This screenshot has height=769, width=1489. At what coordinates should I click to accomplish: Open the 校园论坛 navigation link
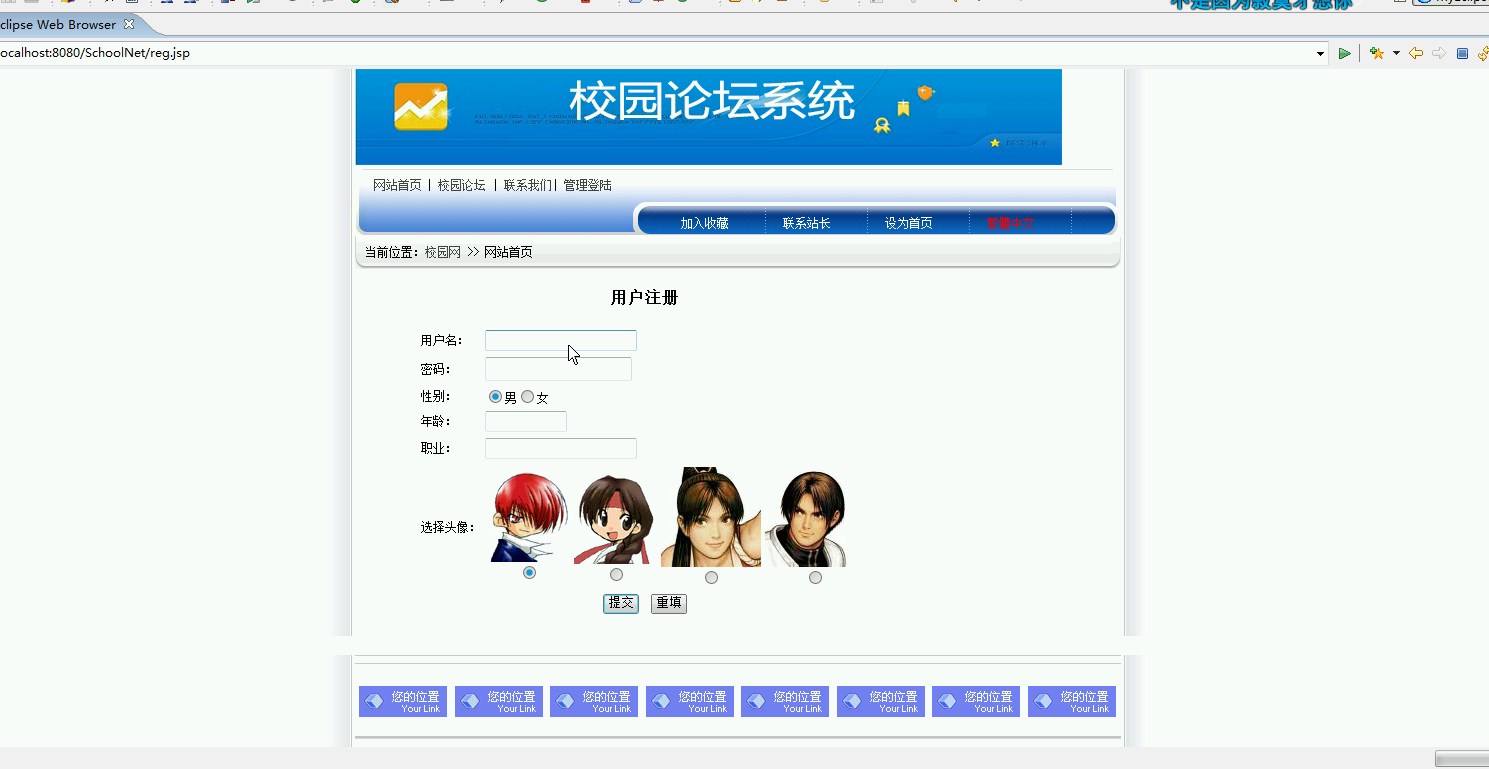(x=461, y=185)
